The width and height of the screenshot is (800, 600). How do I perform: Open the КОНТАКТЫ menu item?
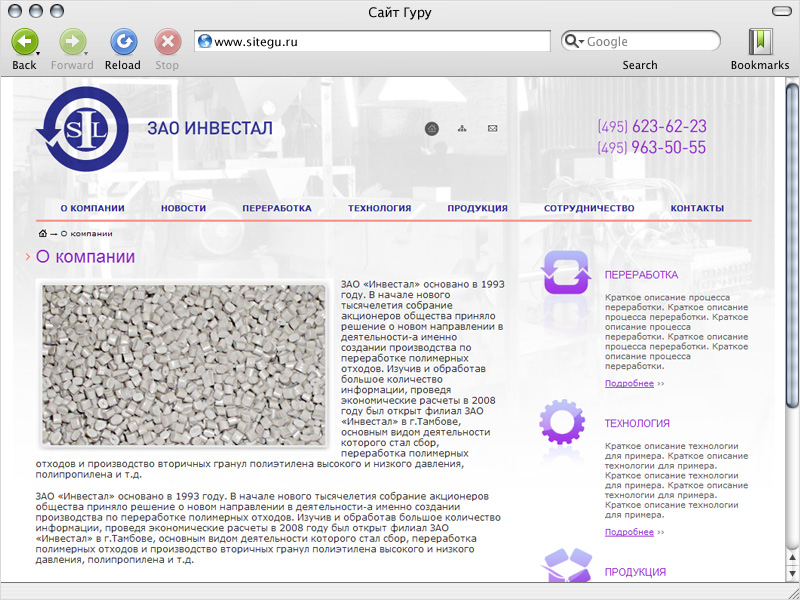coord(697,208)
